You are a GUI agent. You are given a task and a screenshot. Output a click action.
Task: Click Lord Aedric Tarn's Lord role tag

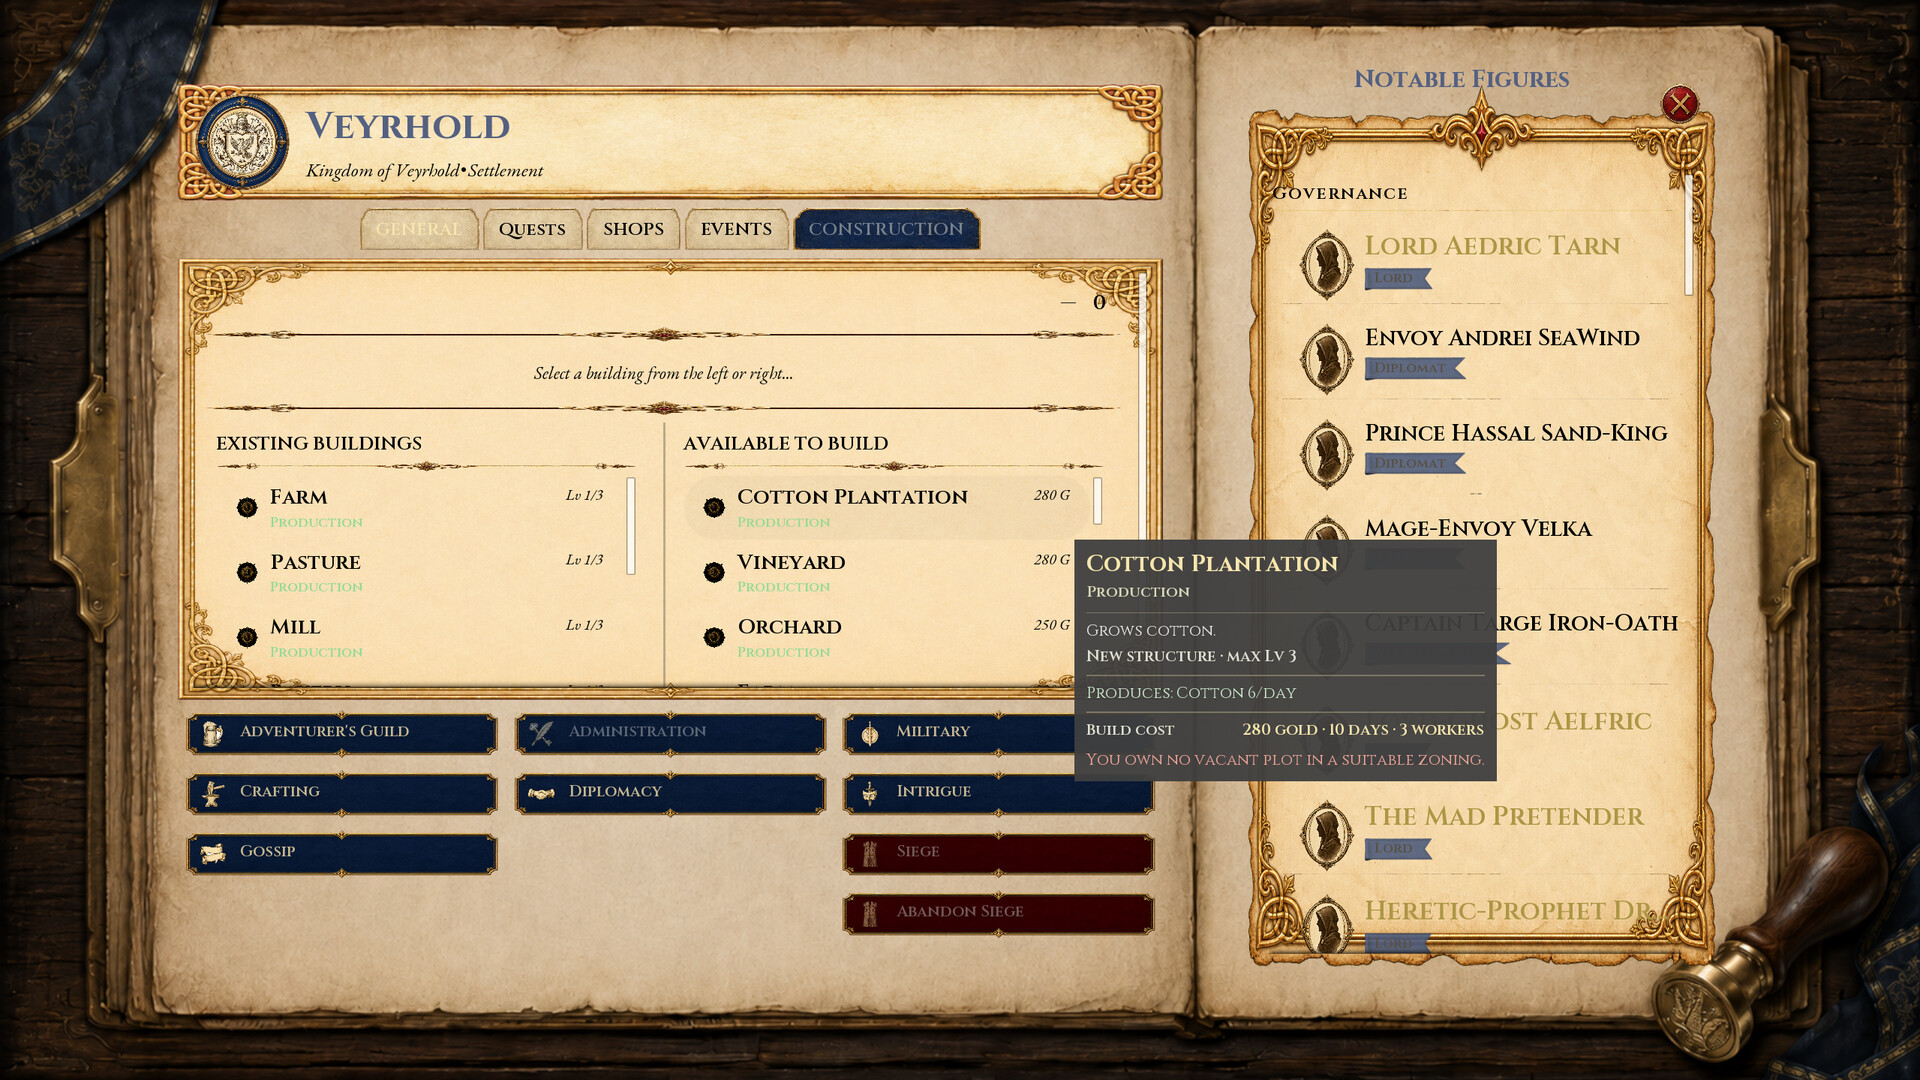[x=1397, y=278]
